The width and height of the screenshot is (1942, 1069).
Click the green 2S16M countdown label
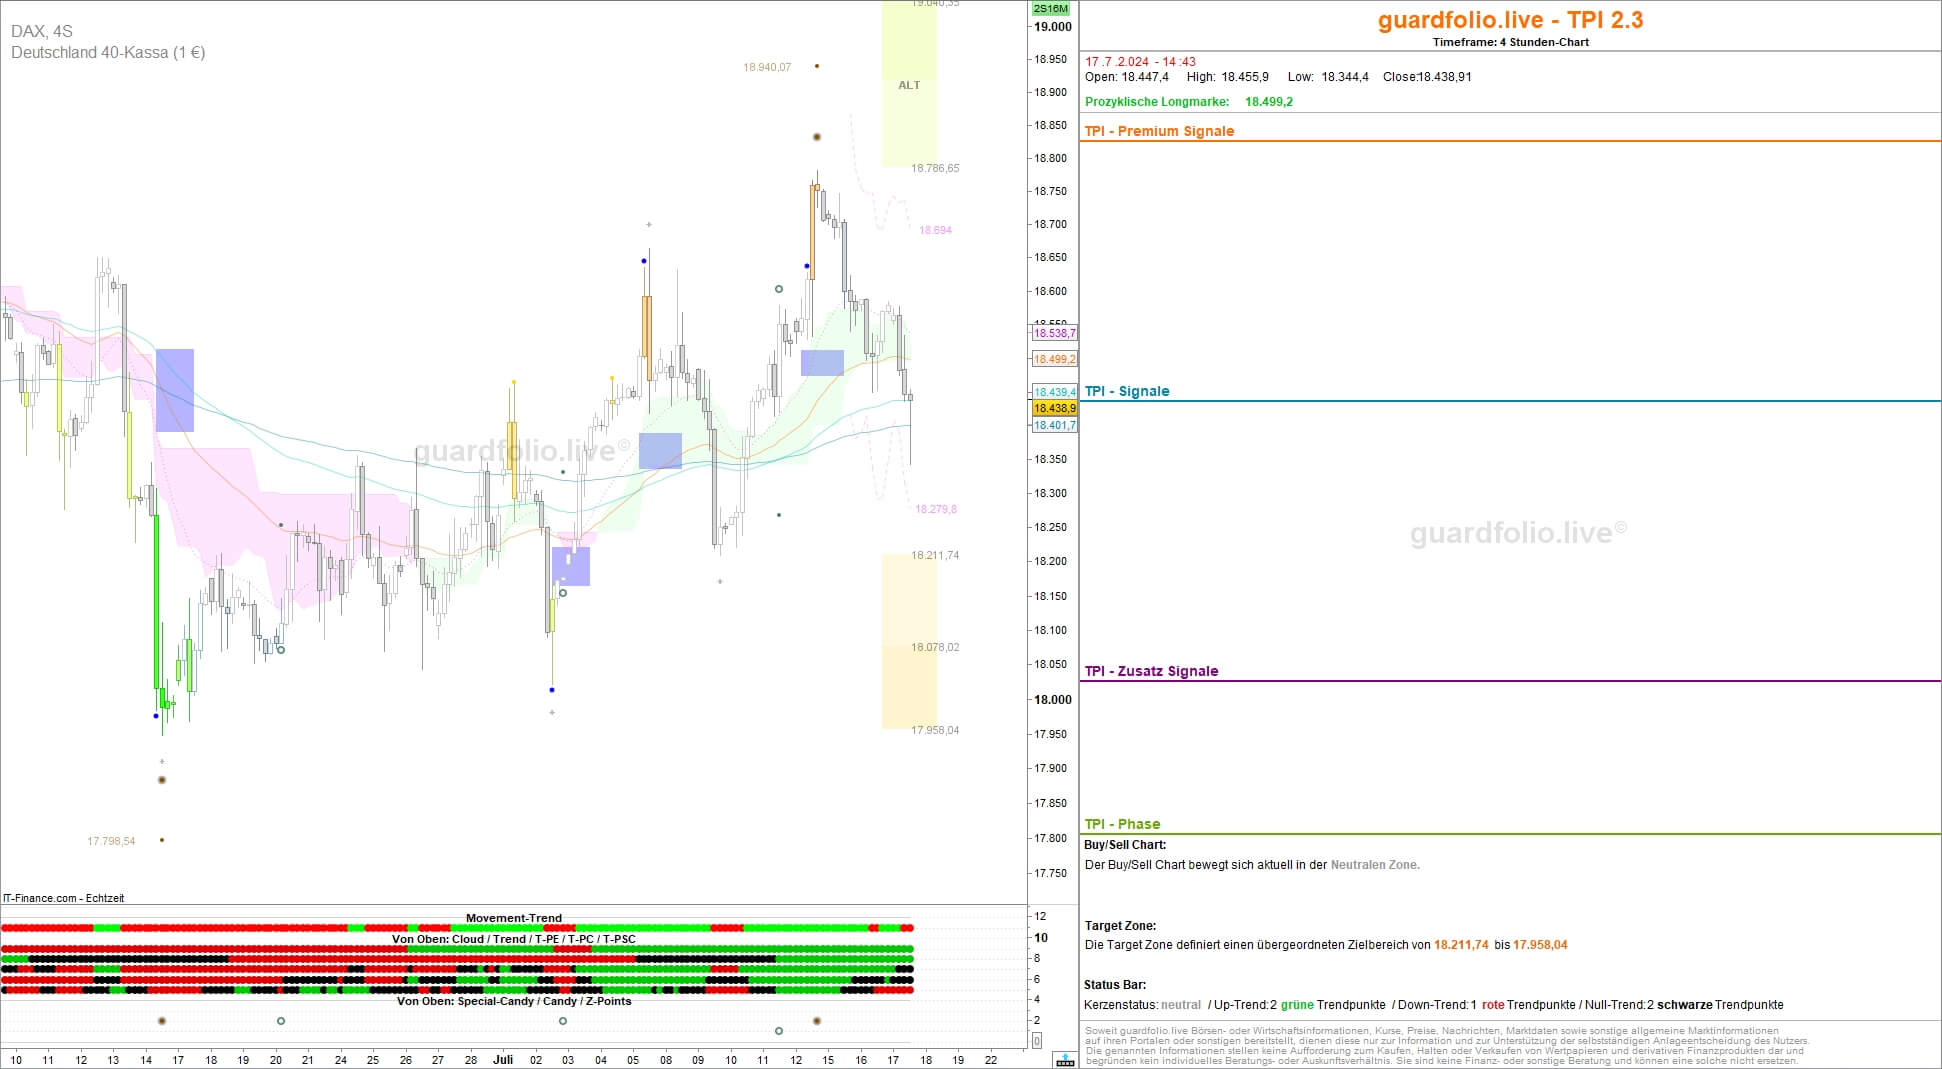[1050, 8]
